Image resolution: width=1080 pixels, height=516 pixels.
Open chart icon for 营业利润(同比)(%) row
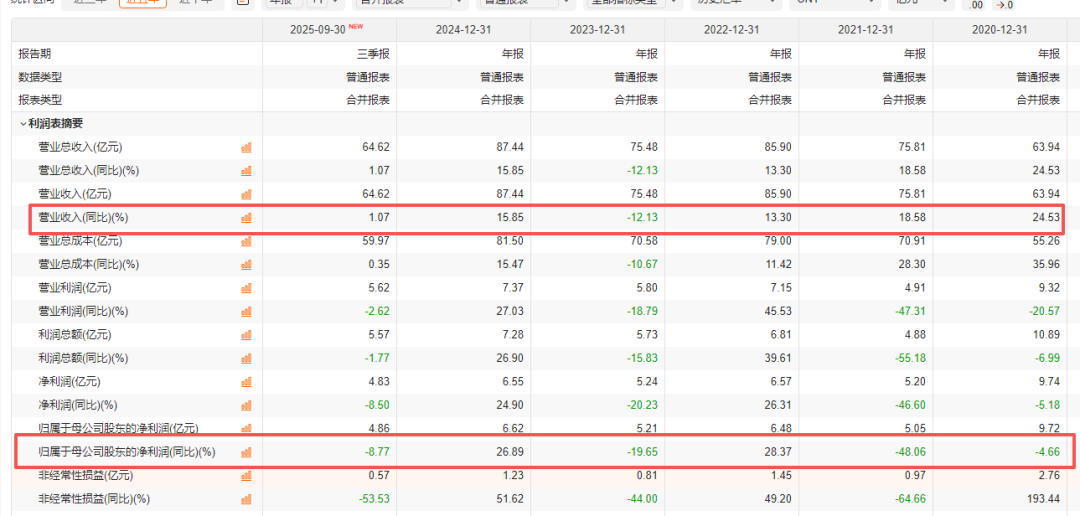247,311
